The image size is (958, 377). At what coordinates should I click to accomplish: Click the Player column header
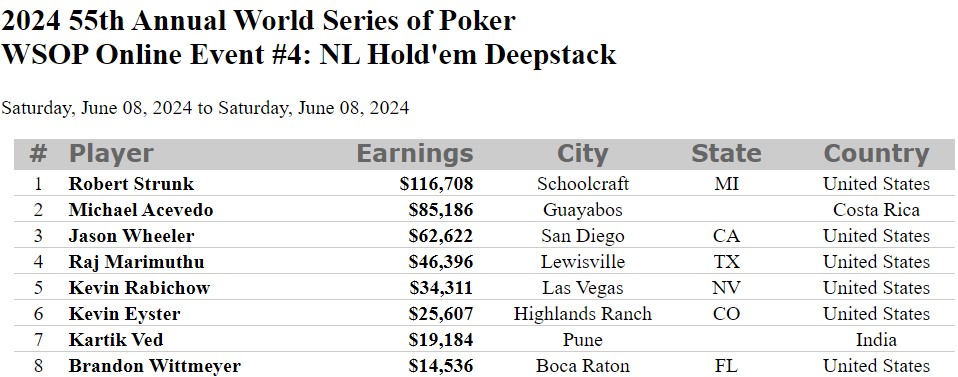click(111, 153)
